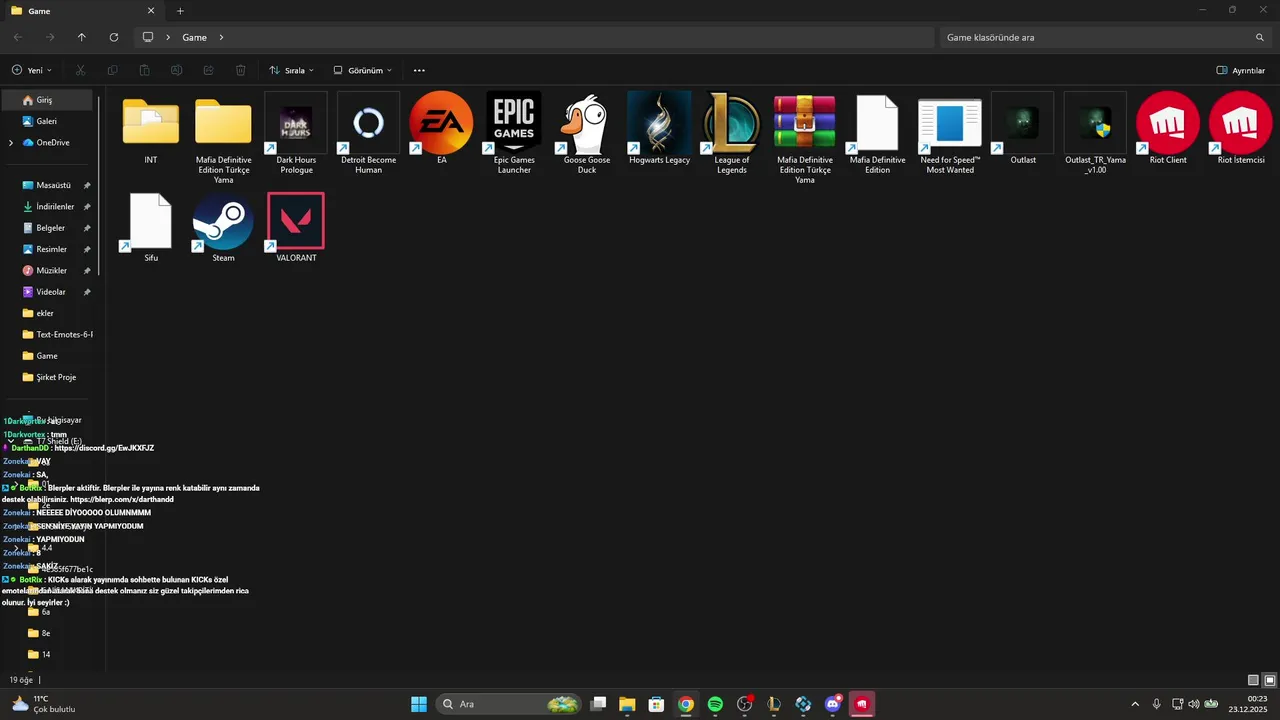Click the Up one level arrow
The height and width of the screenshot is (720, 1280).
pos(82,37)
